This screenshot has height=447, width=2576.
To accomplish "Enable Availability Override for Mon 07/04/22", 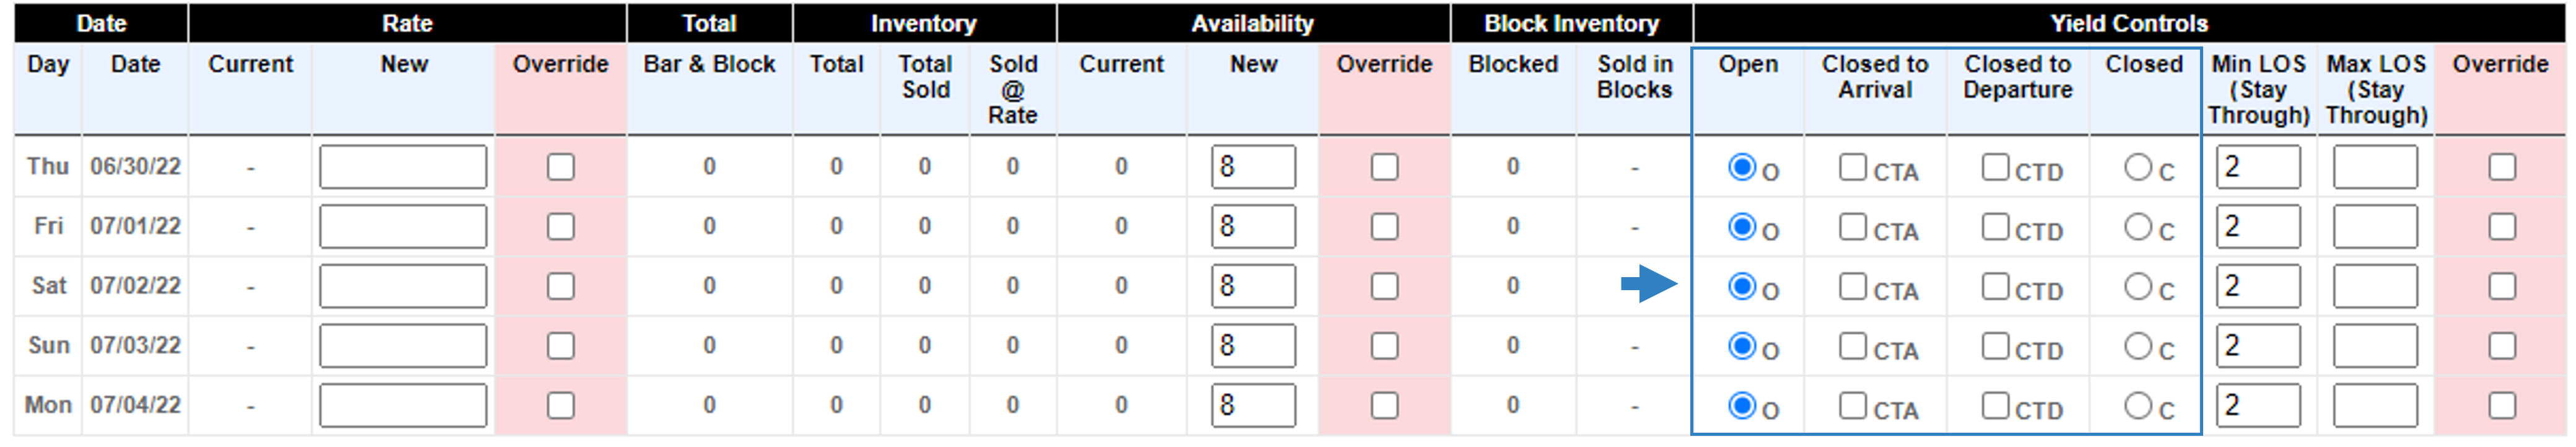I will pos(1384,406).
